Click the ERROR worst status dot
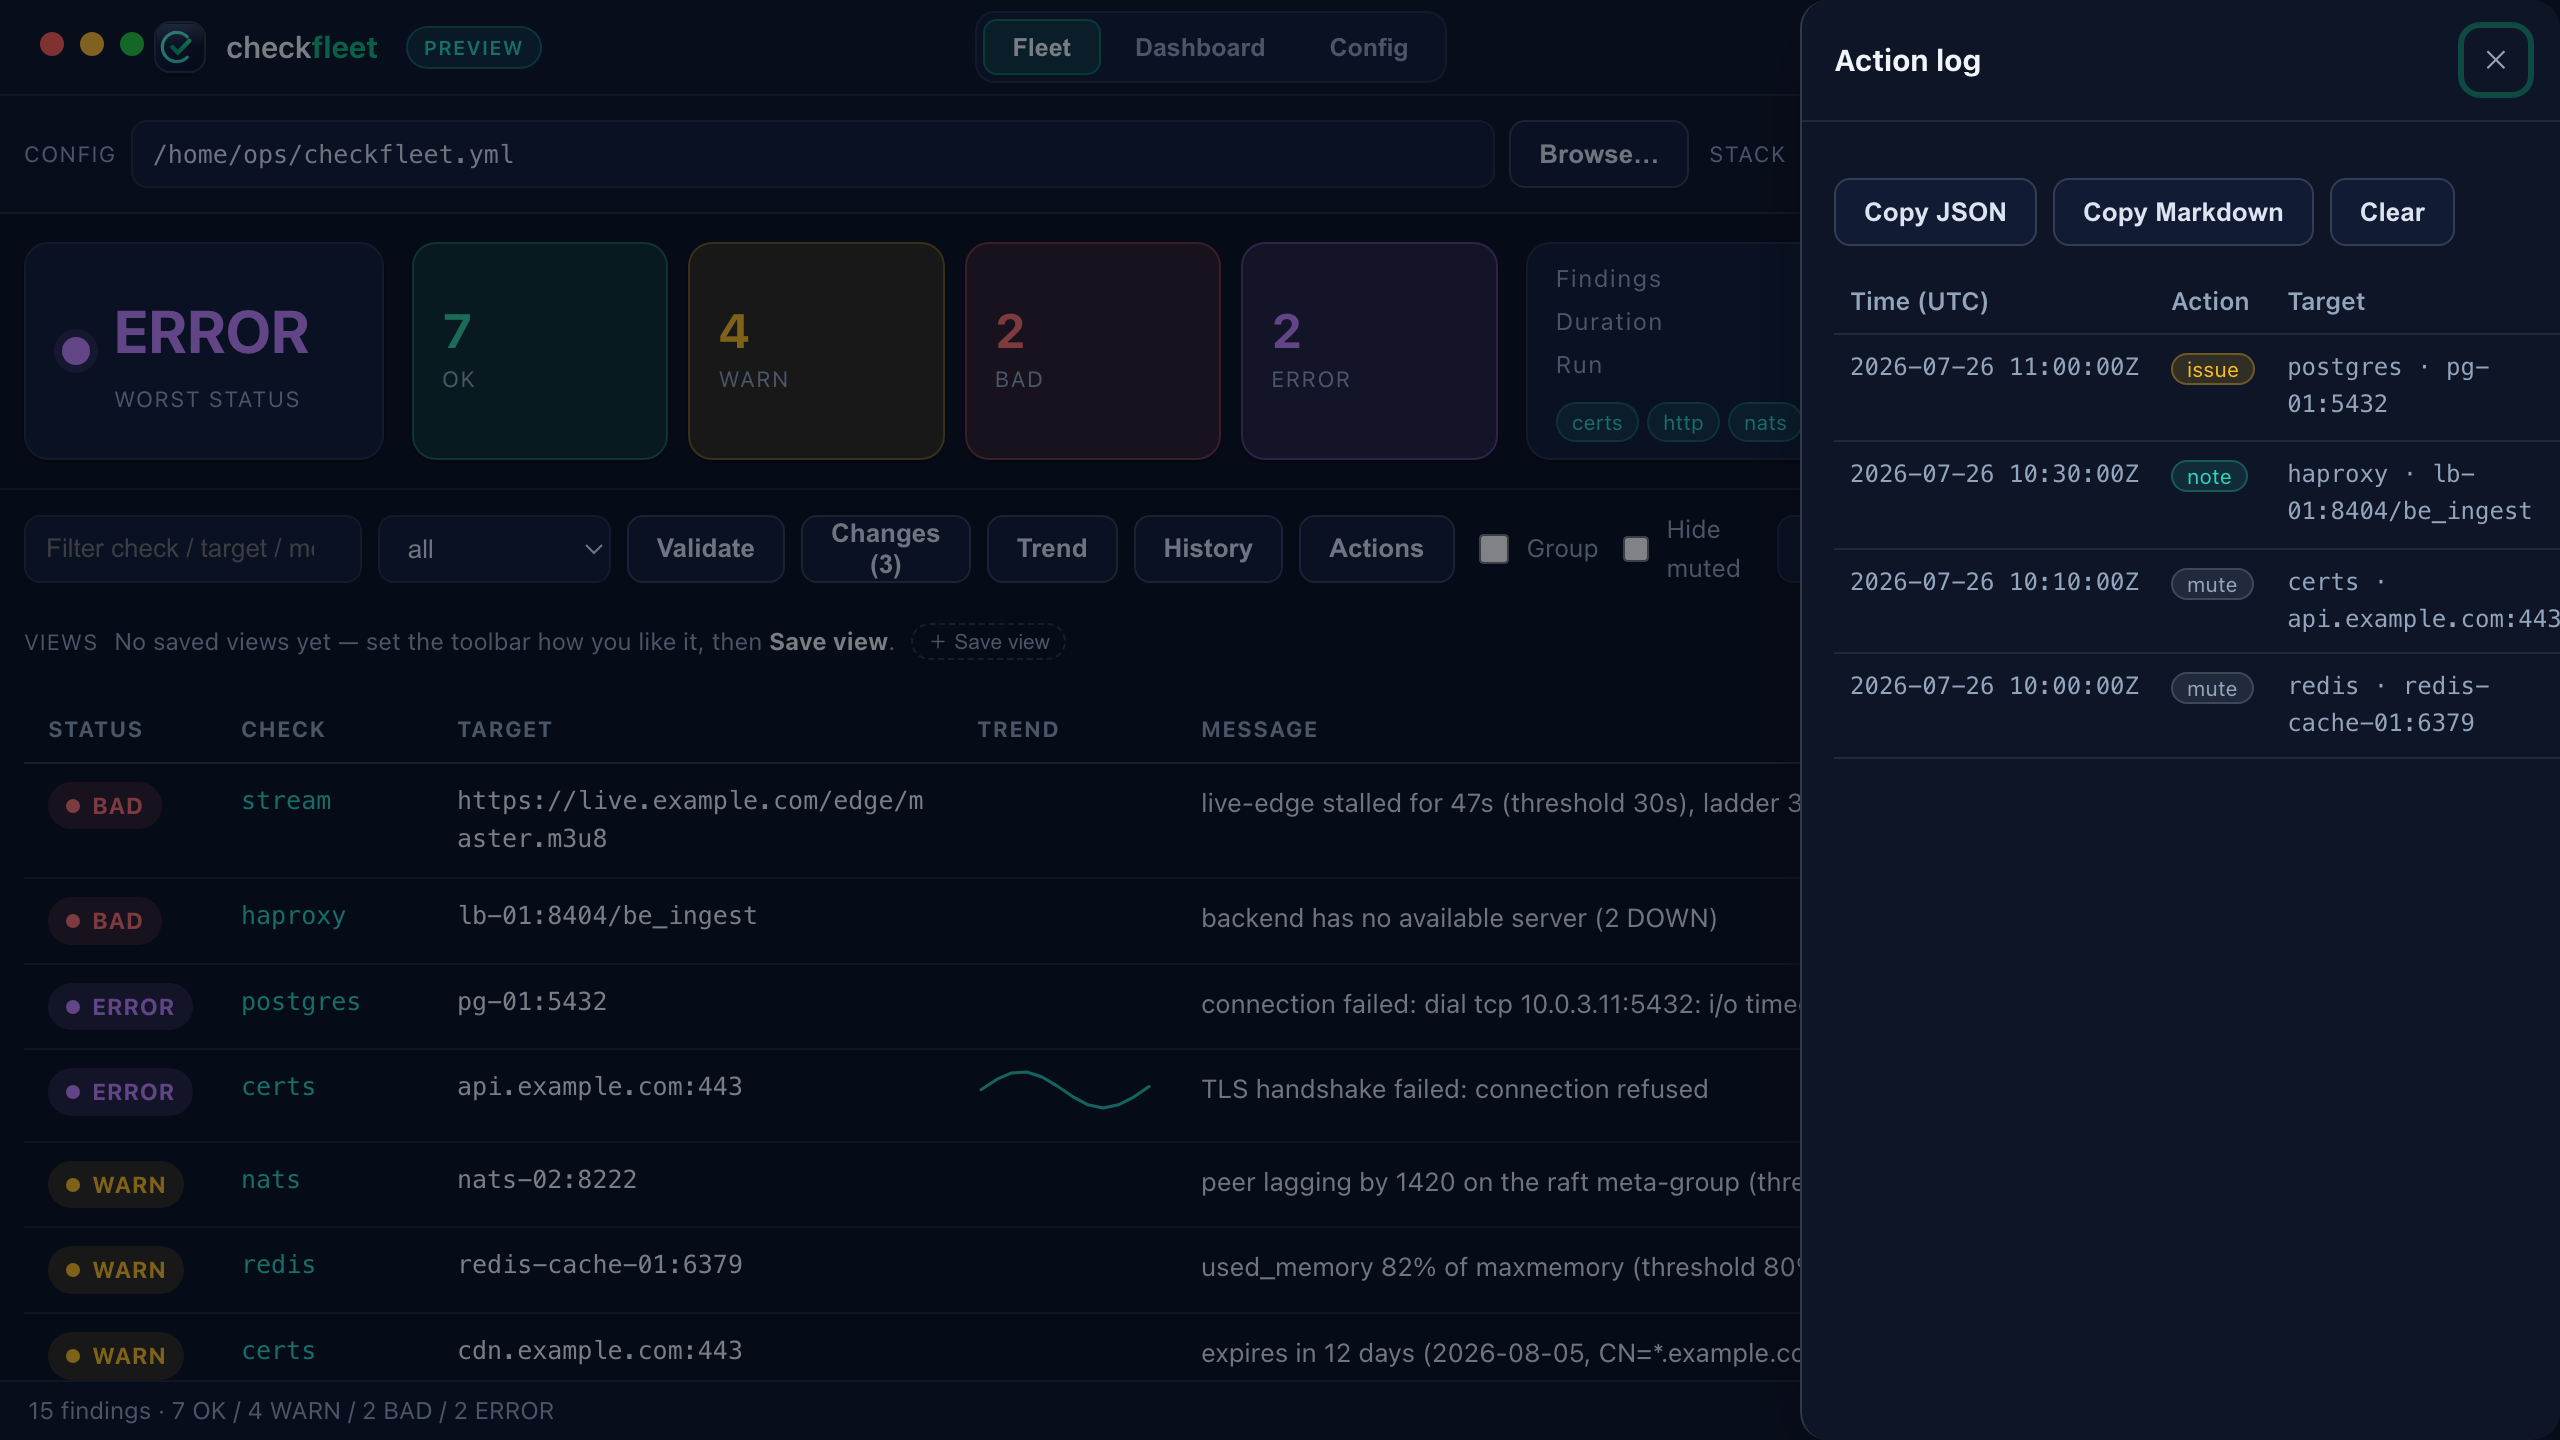The height and width of the screenshot is (1440, 2560). (76, 351)
